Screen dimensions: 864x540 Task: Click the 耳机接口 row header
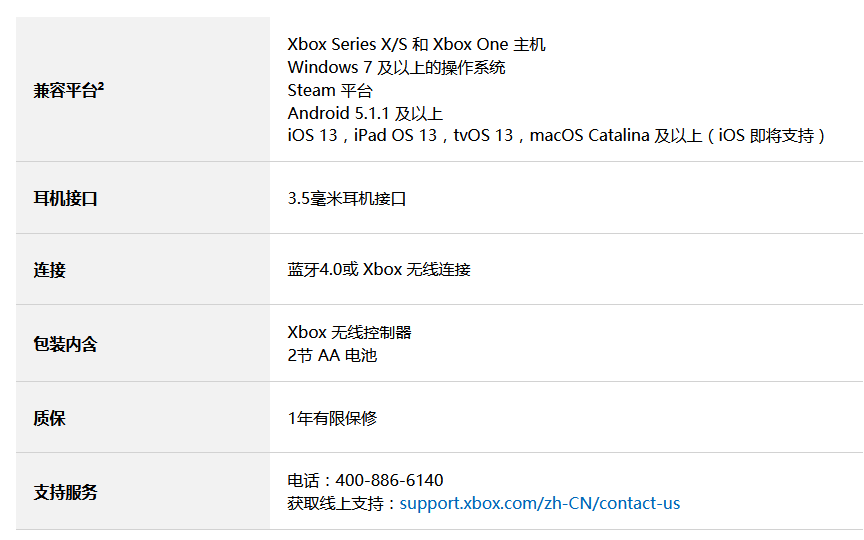66,198
